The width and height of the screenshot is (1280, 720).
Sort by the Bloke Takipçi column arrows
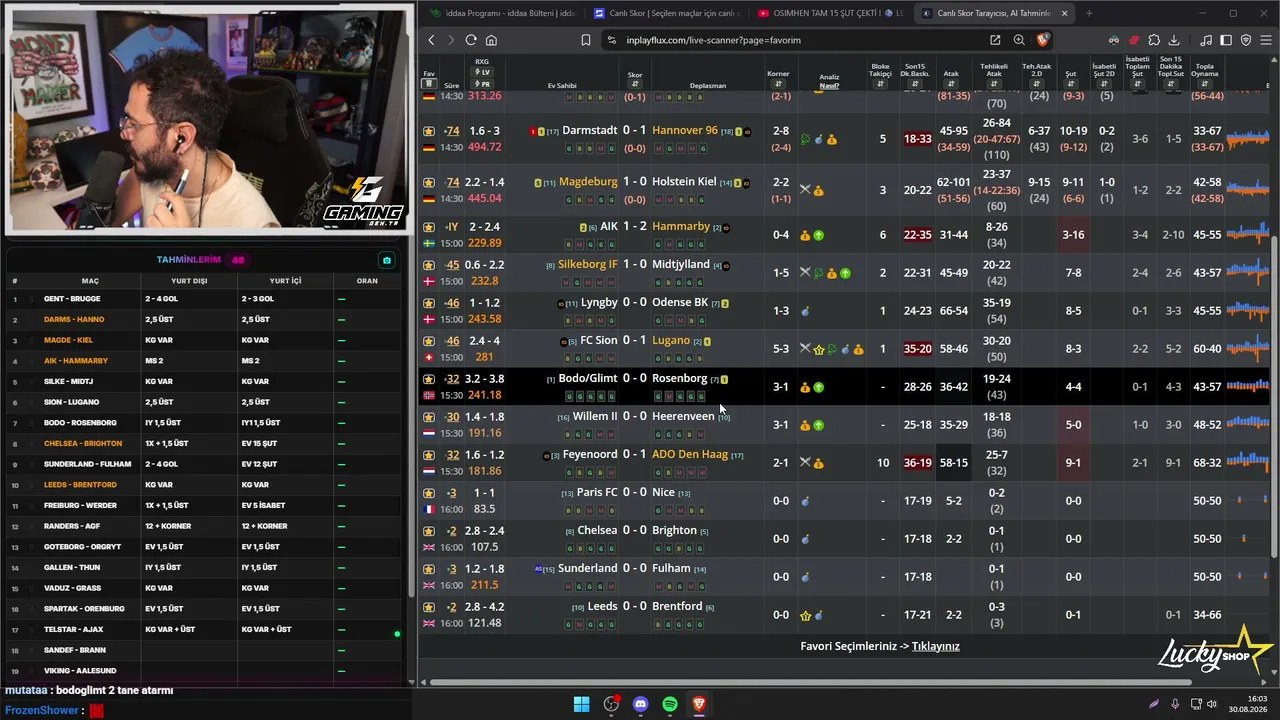[880, 84]
